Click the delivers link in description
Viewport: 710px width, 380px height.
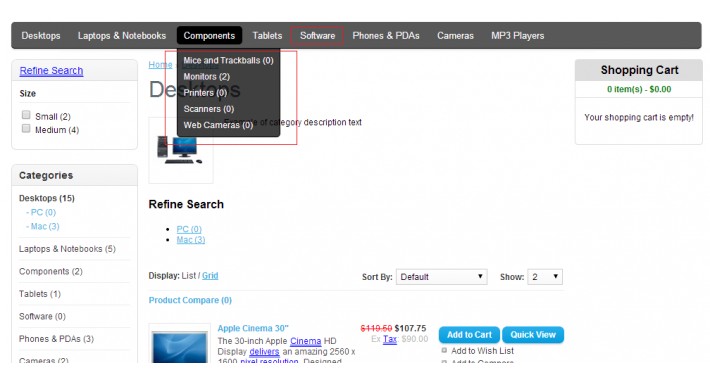coord(264,351)
